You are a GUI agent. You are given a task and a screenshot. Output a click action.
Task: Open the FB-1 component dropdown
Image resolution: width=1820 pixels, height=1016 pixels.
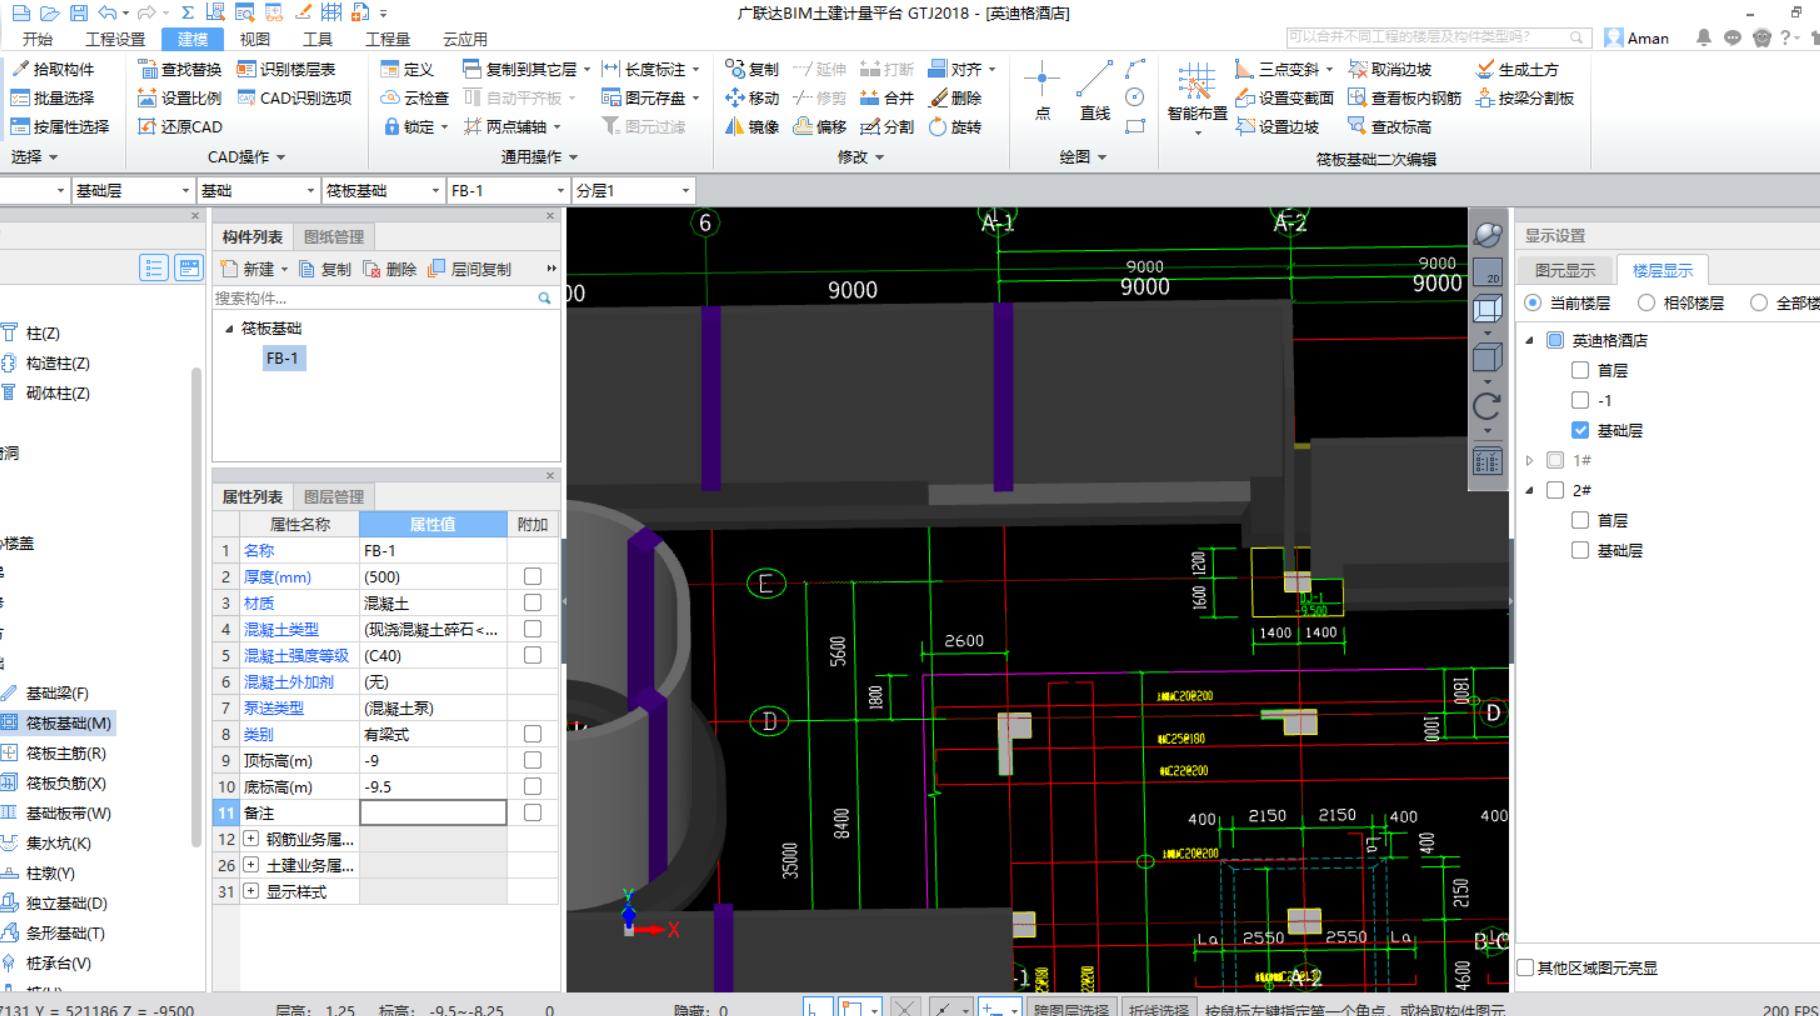tap(507, 190)
